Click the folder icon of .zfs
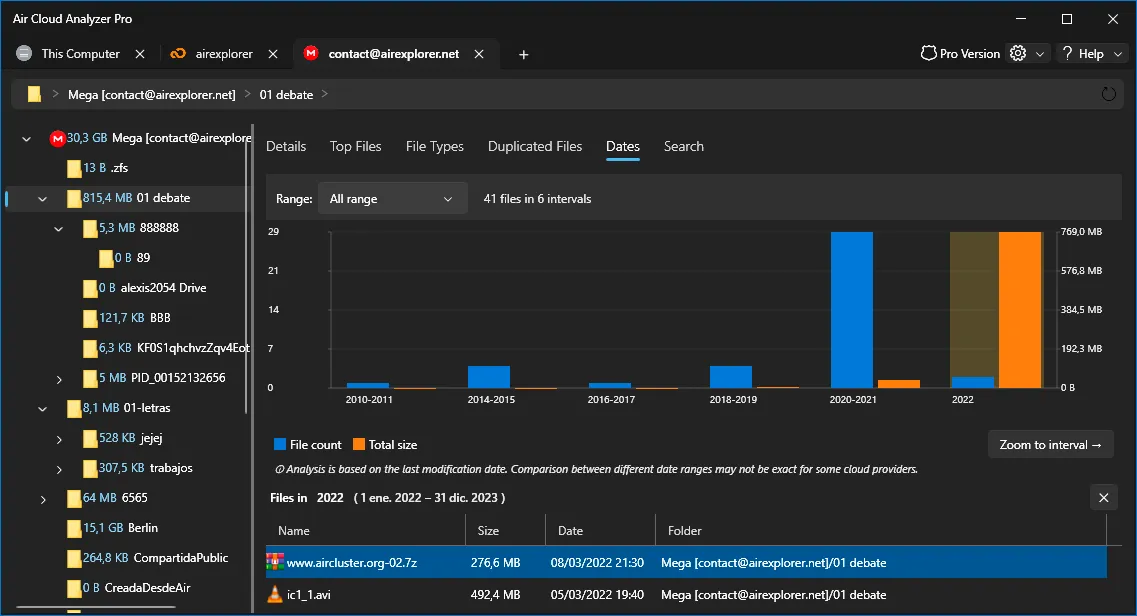Image resolution: width=1137 pixels, height=616 pixels. coord(74,168)
